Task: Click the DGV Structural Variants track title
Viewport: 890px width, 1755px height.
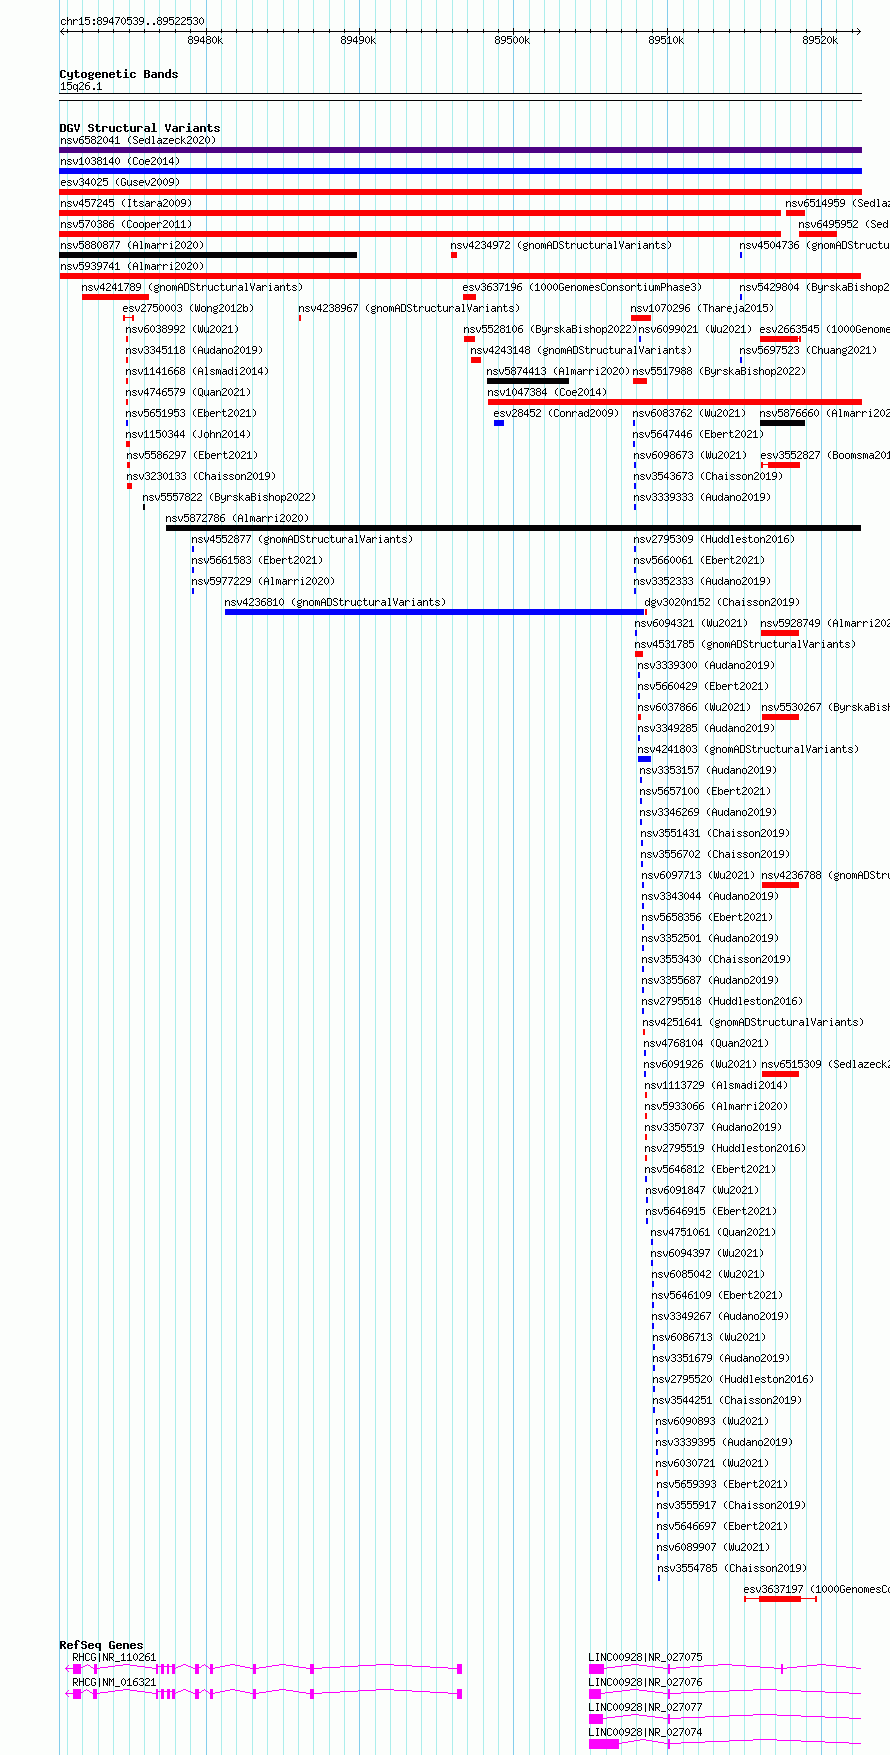Action: (x=140, y=128)
